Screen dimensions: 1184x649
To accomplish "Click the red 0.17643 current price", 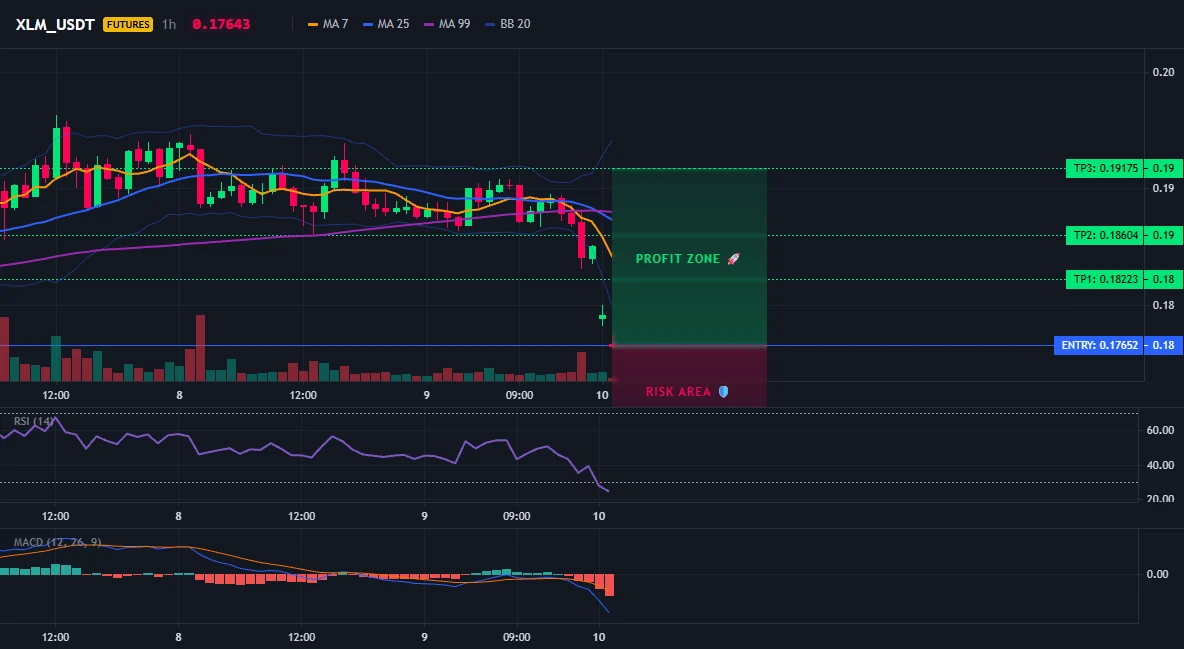I will [x=220, y=24].
